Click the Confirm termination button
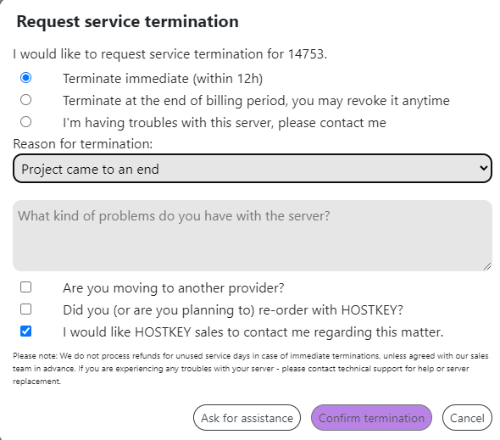The image size is (500, 440). point(371,418)
